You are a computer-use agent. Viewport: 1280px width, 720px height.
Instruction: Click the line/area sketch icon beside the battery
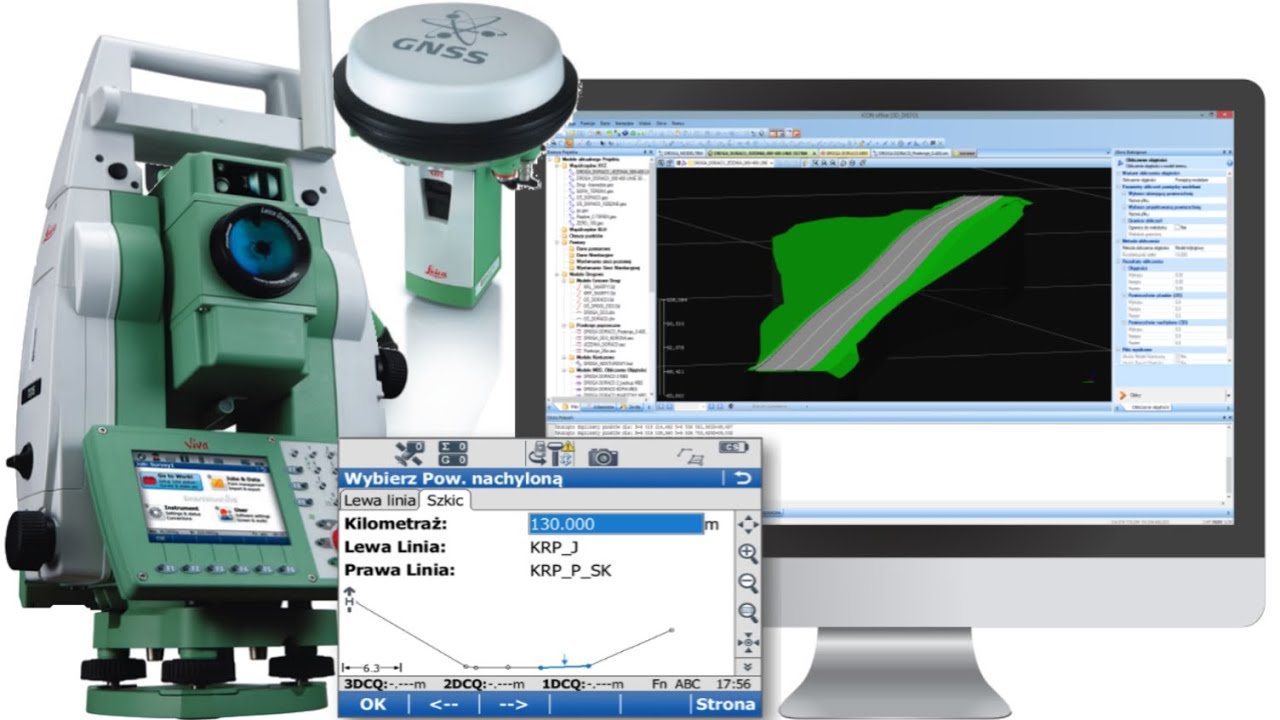(690, 456)
